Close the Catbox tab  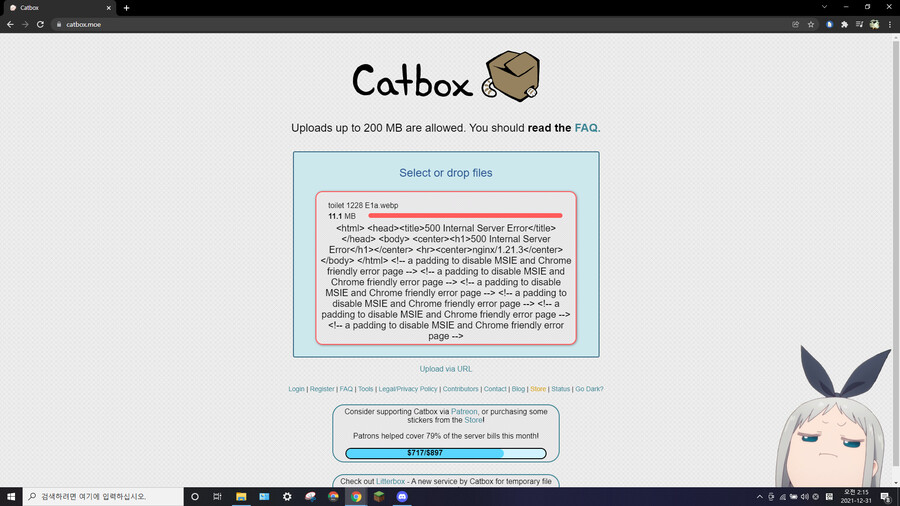[108, 8]
